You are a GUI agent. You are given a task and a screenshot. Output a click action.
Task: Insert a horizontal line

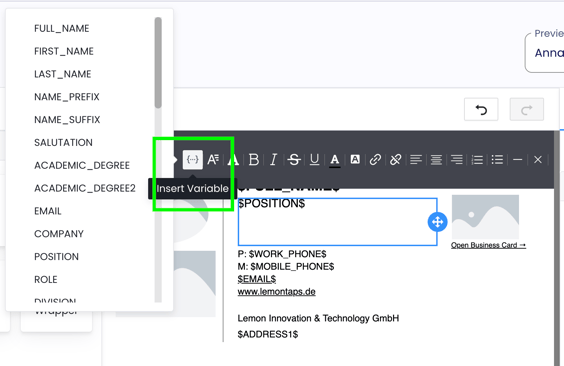(x=518, y=159)
